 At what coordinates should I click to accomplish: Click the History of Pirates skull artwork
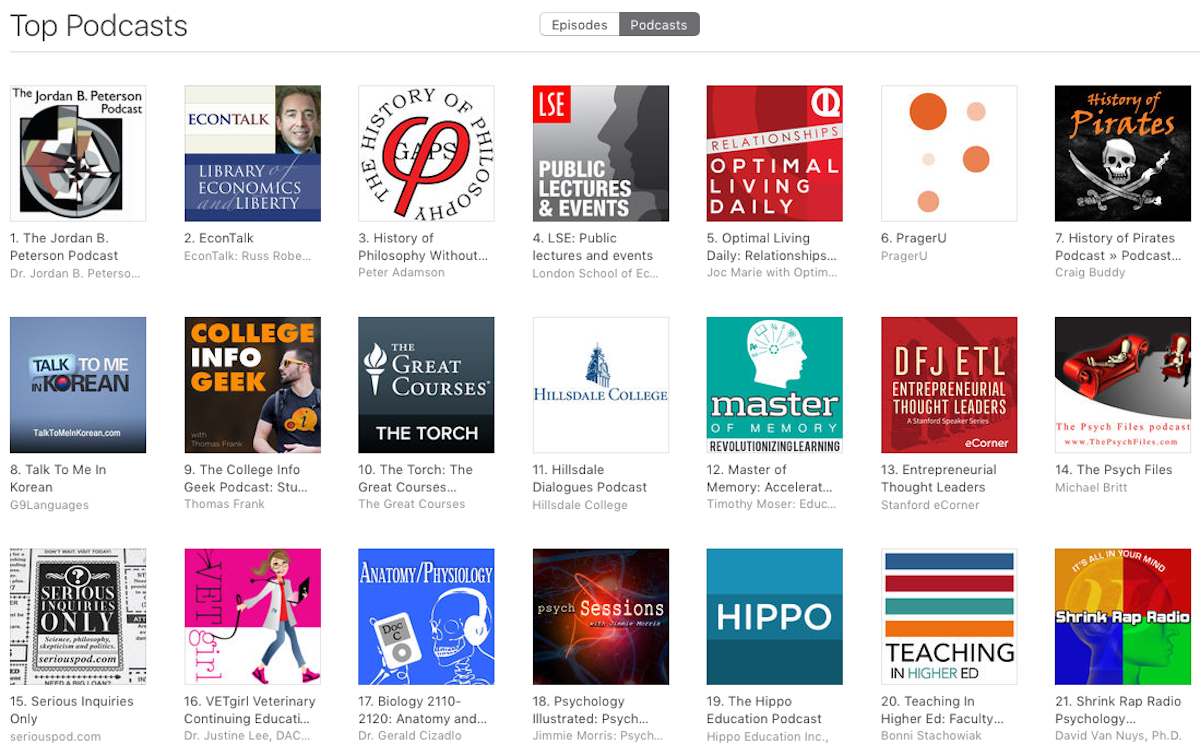pos(1123,153)
